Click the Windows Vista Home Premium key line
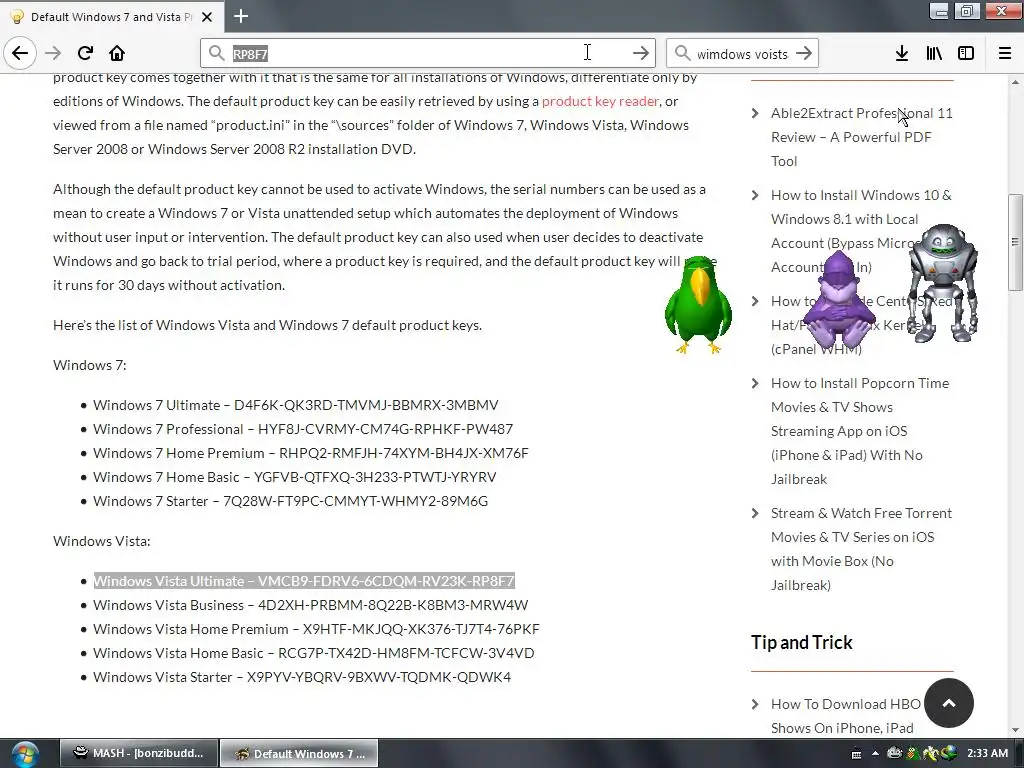The height and width of the screenshot is (768, 1024). pos(316,629)
